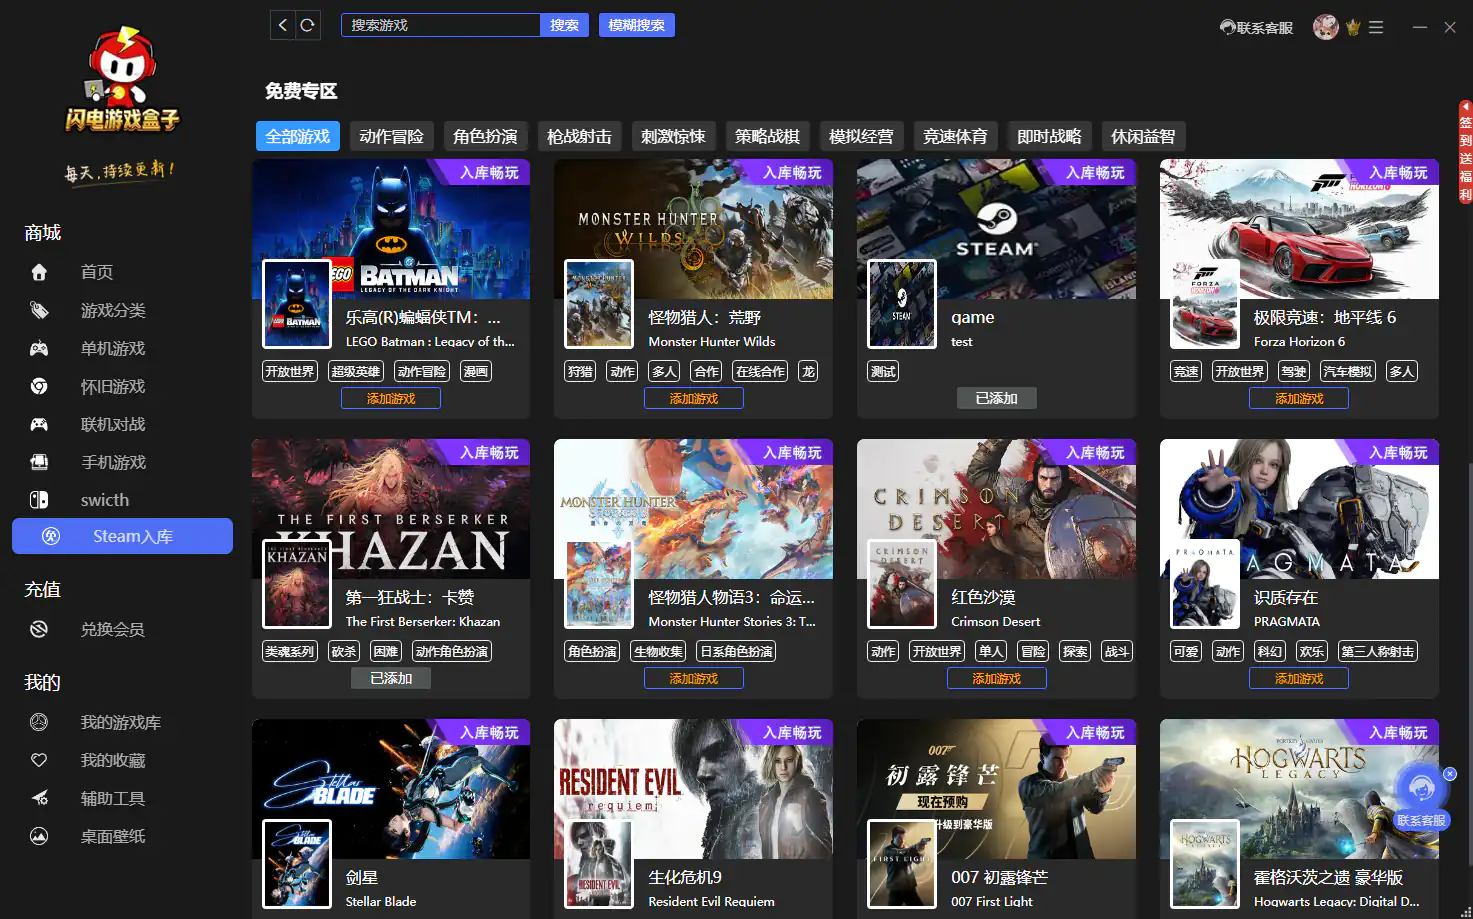Click the 我的游戏库 icon
Screen dimensions: 1473x919
click(x=39, y=722)
